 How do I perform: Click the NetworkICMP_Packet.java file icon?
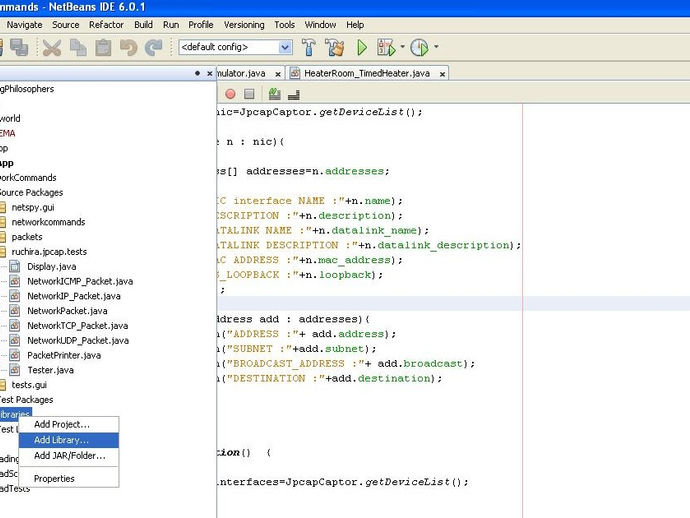[15, 281]
